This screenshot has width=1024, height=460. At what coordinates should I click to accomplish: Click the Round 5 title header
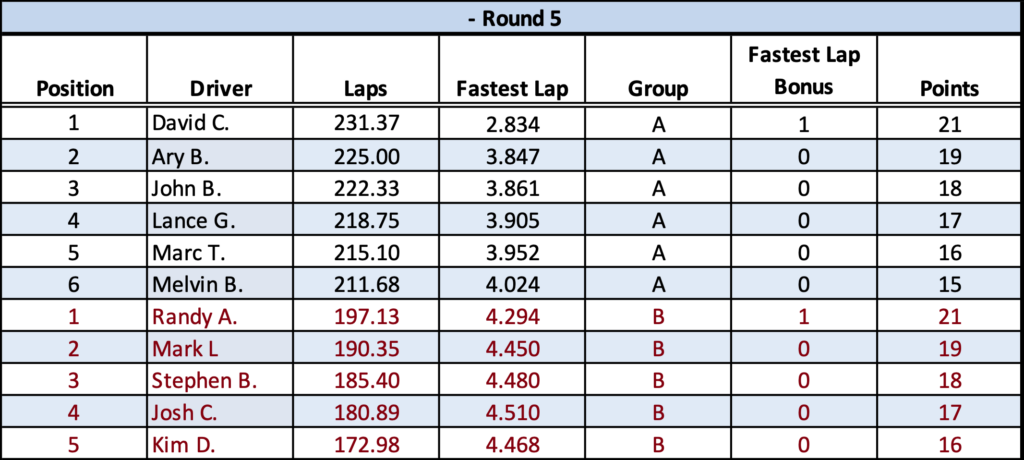(511, 18)
